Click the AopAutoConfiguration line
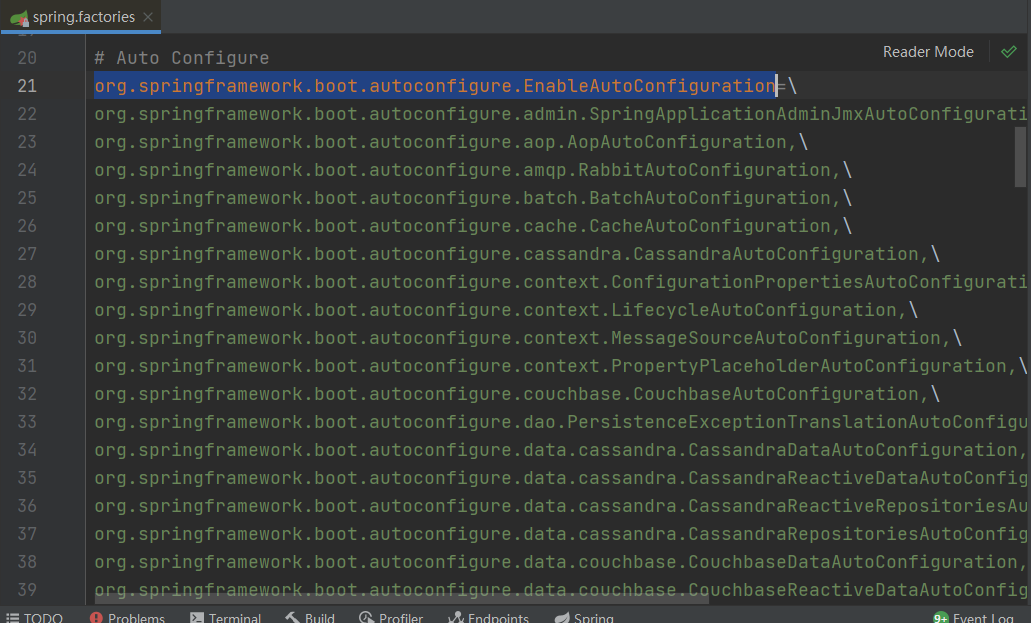Viewport: 1031px width, 623px height. click(451, 142)
